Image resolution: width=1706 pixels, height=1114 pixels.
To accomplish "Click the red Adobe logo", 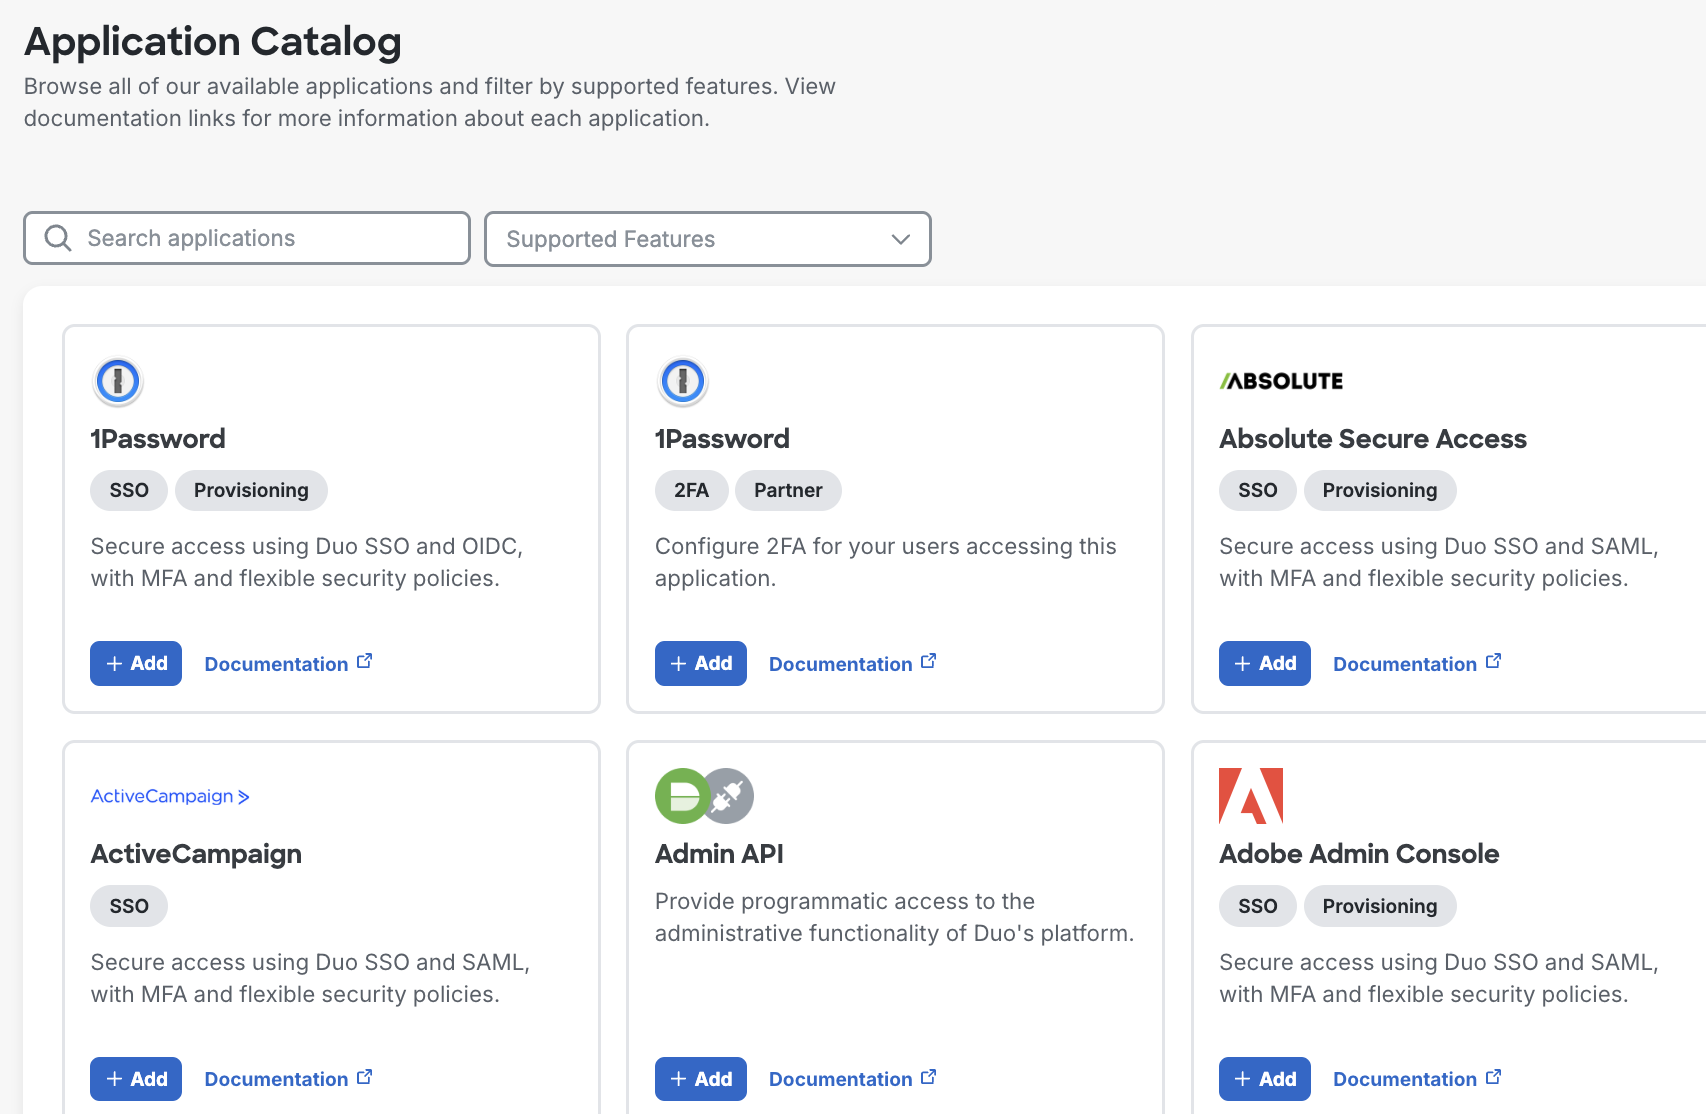I will pos(1250,796).
